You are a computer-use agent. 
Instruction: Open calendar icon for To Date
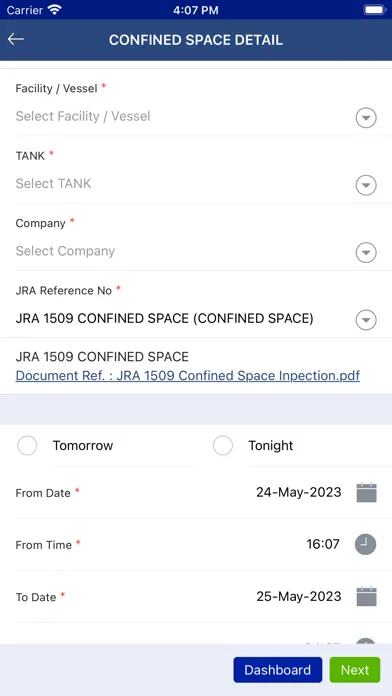(x=366, y=597)
